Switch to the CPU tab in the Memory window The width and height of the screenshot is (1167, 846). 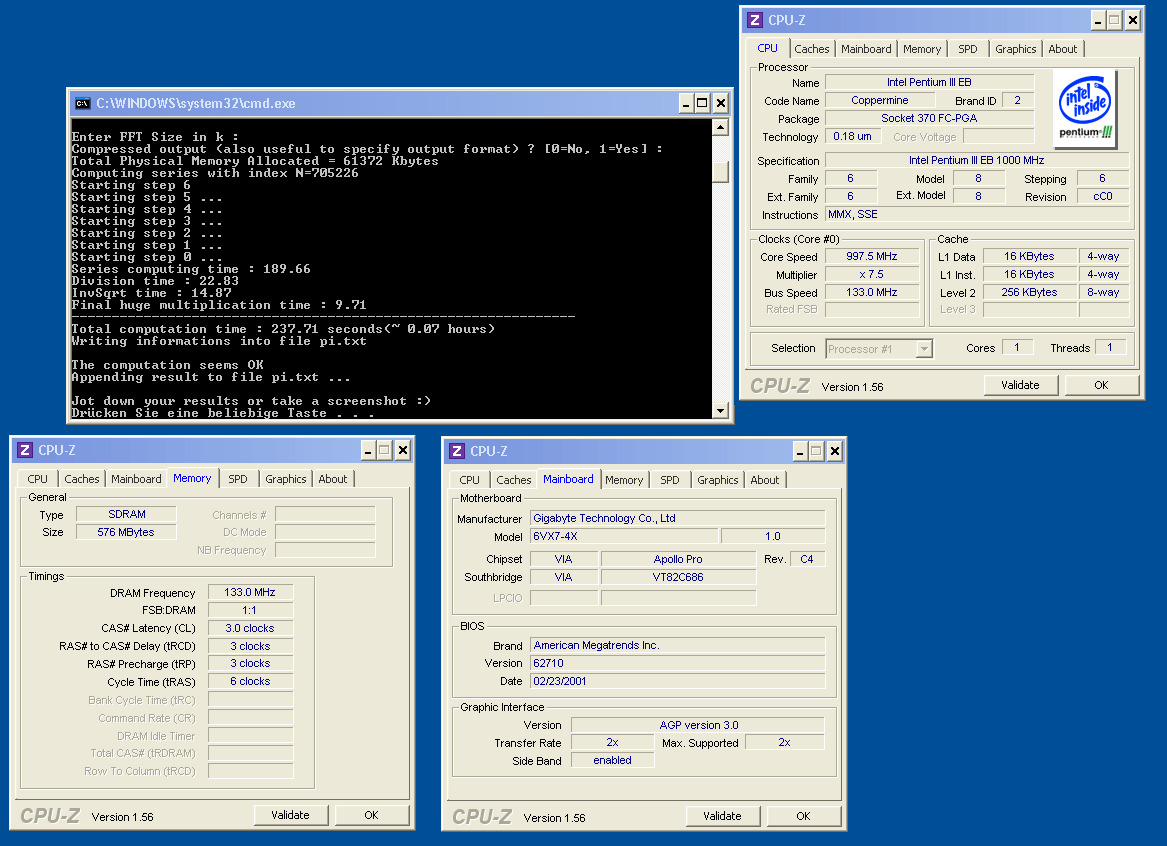[37, 479]
